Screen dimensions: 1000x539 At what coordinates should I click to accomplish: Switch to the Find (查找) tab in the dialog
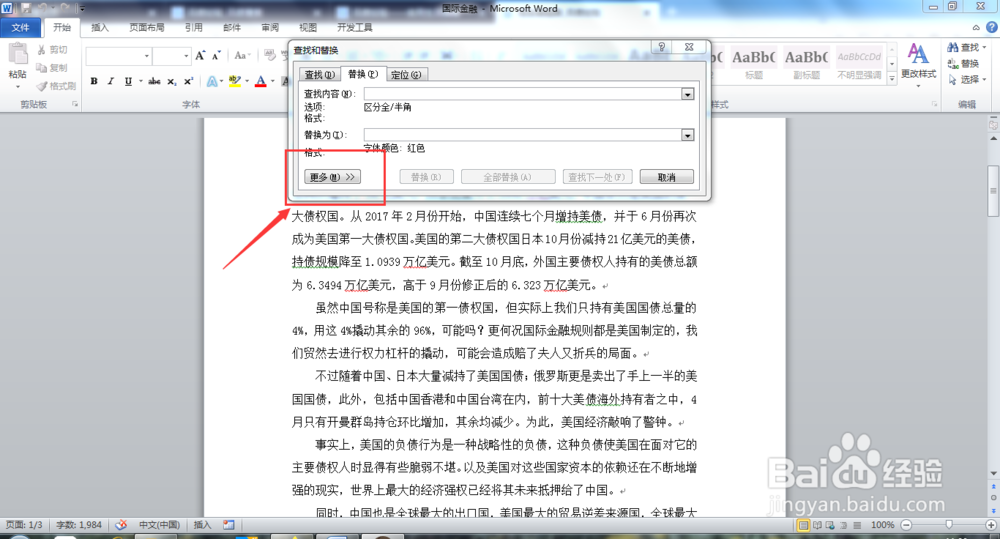(x=320, y=75)
